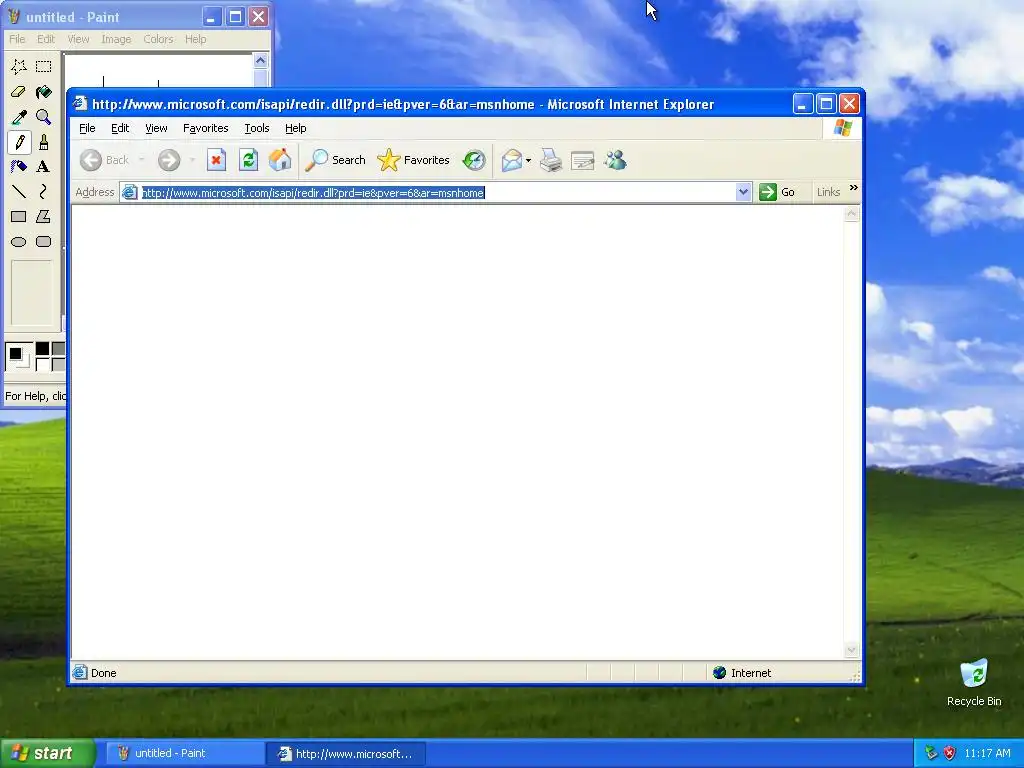The height and width of the screenshot is (768, 1024).
Task: Open the Image menu in Paint
Action: [x=116, y=39]
